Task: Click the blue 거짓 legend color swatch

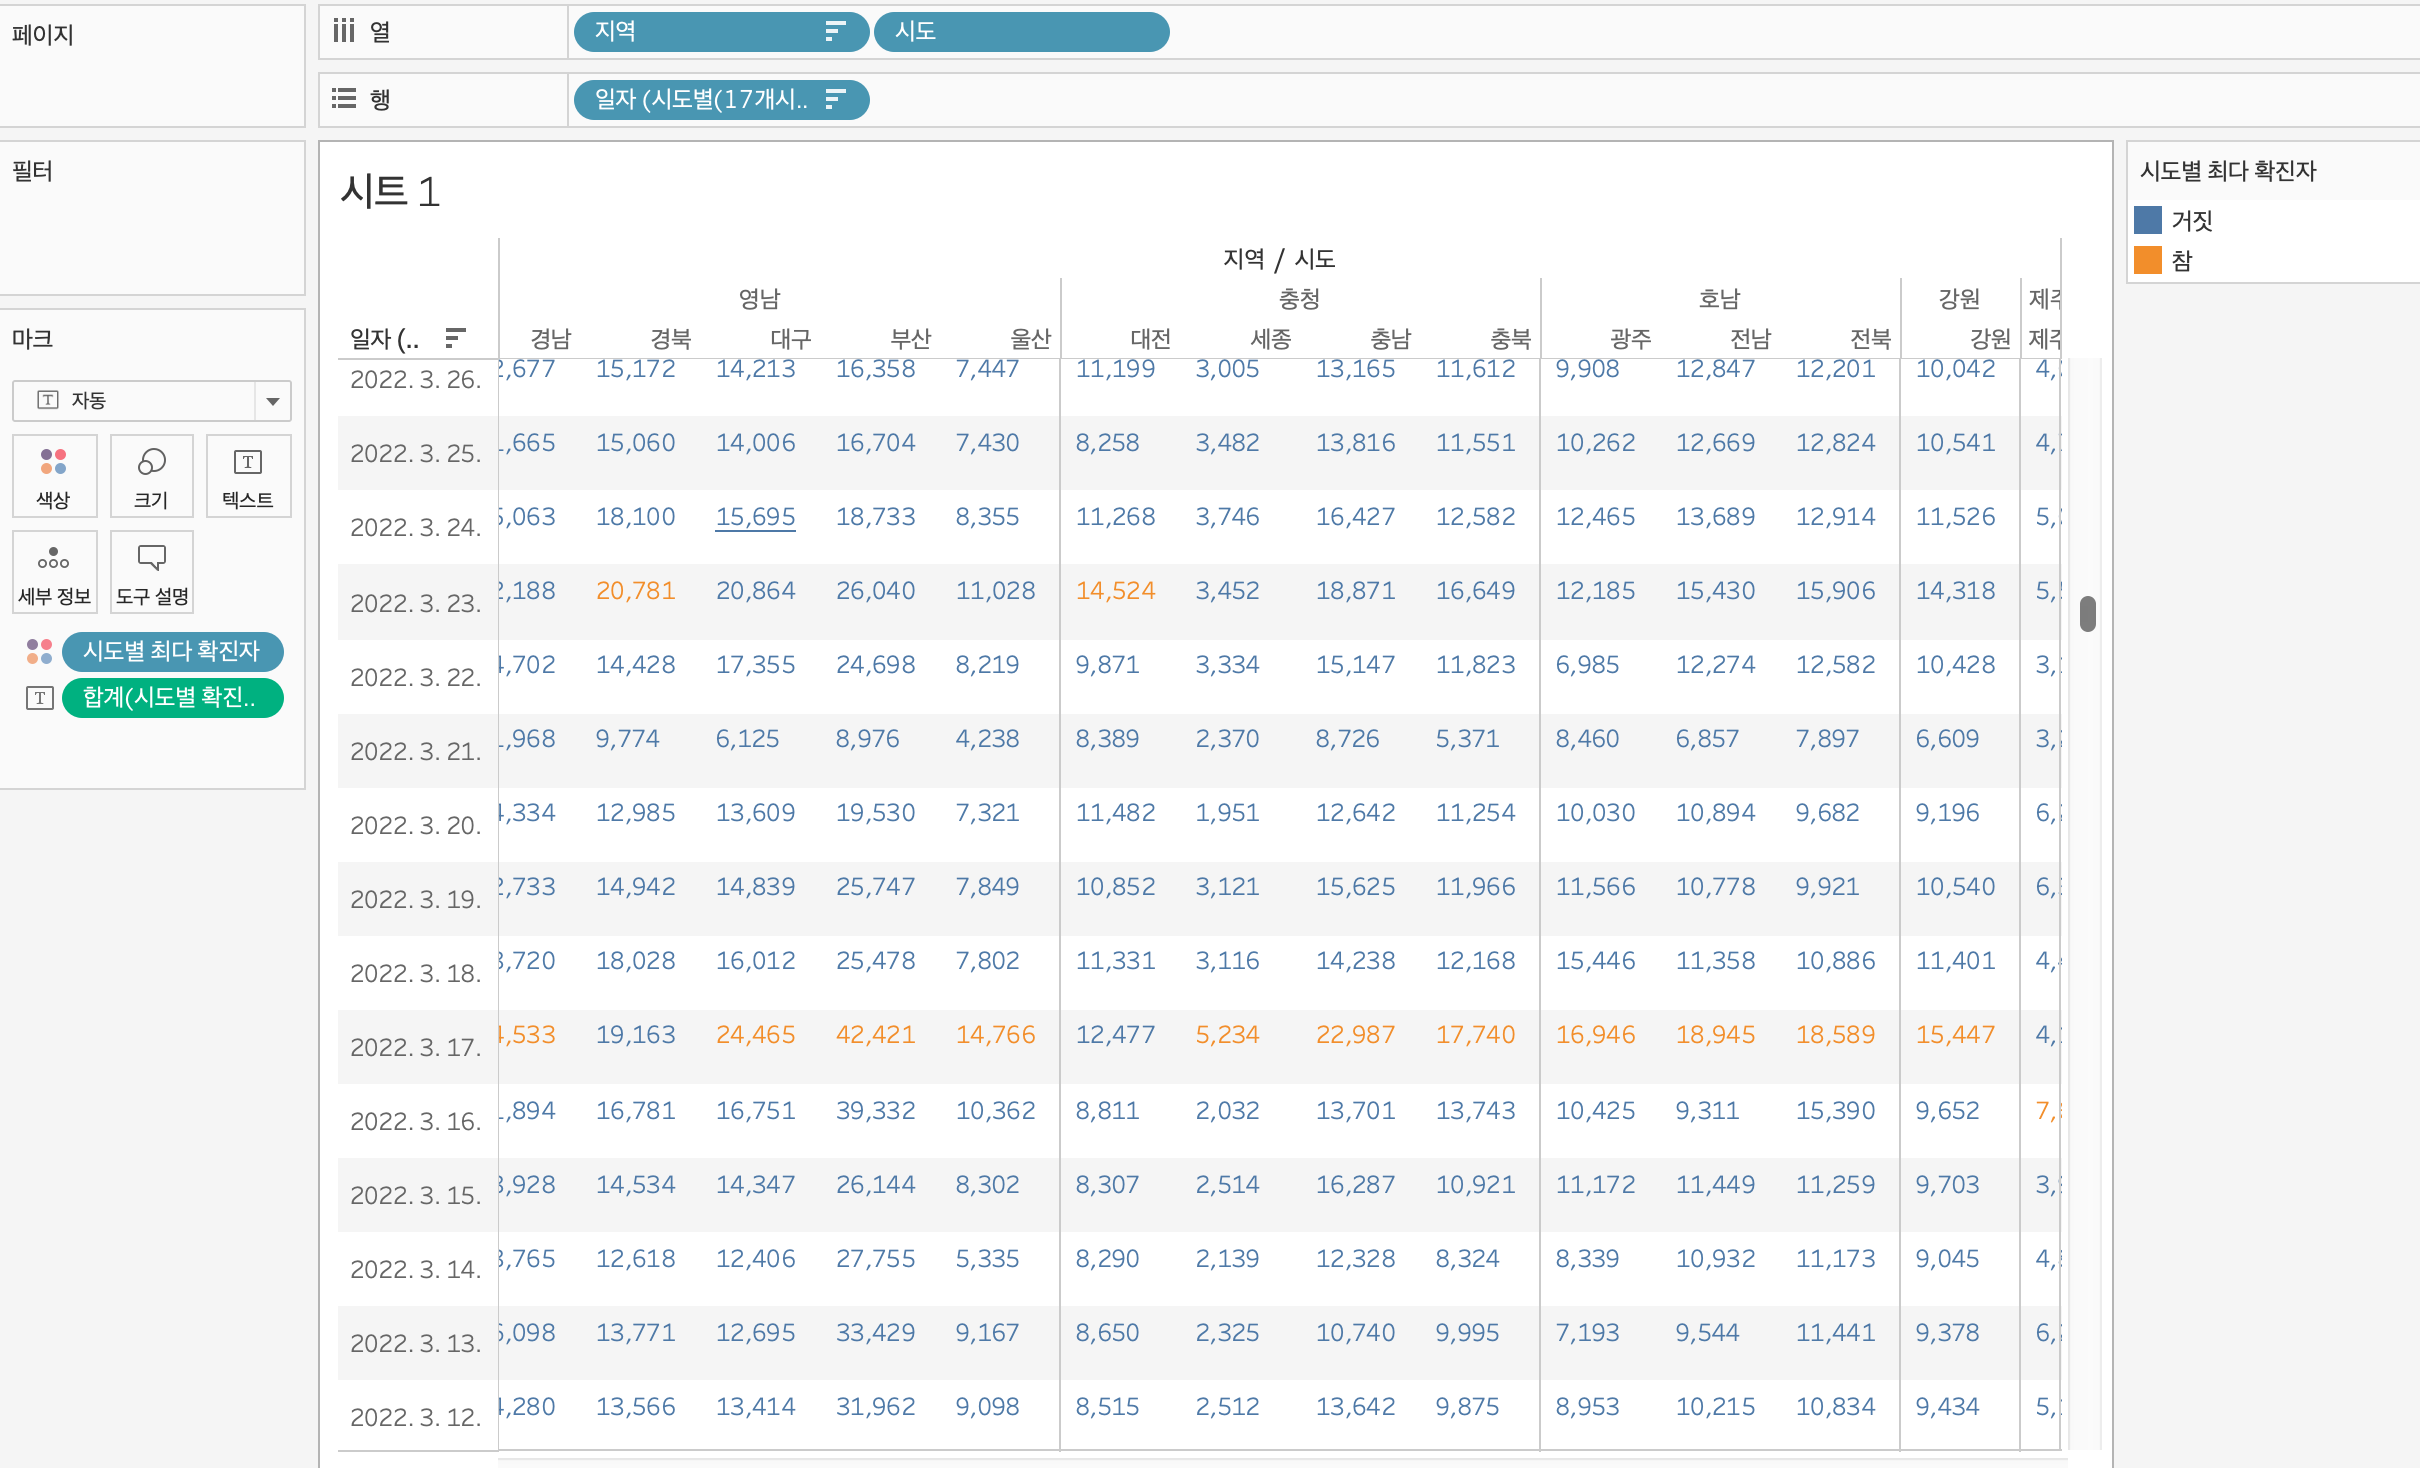Action: click(x=2147, y=220)
